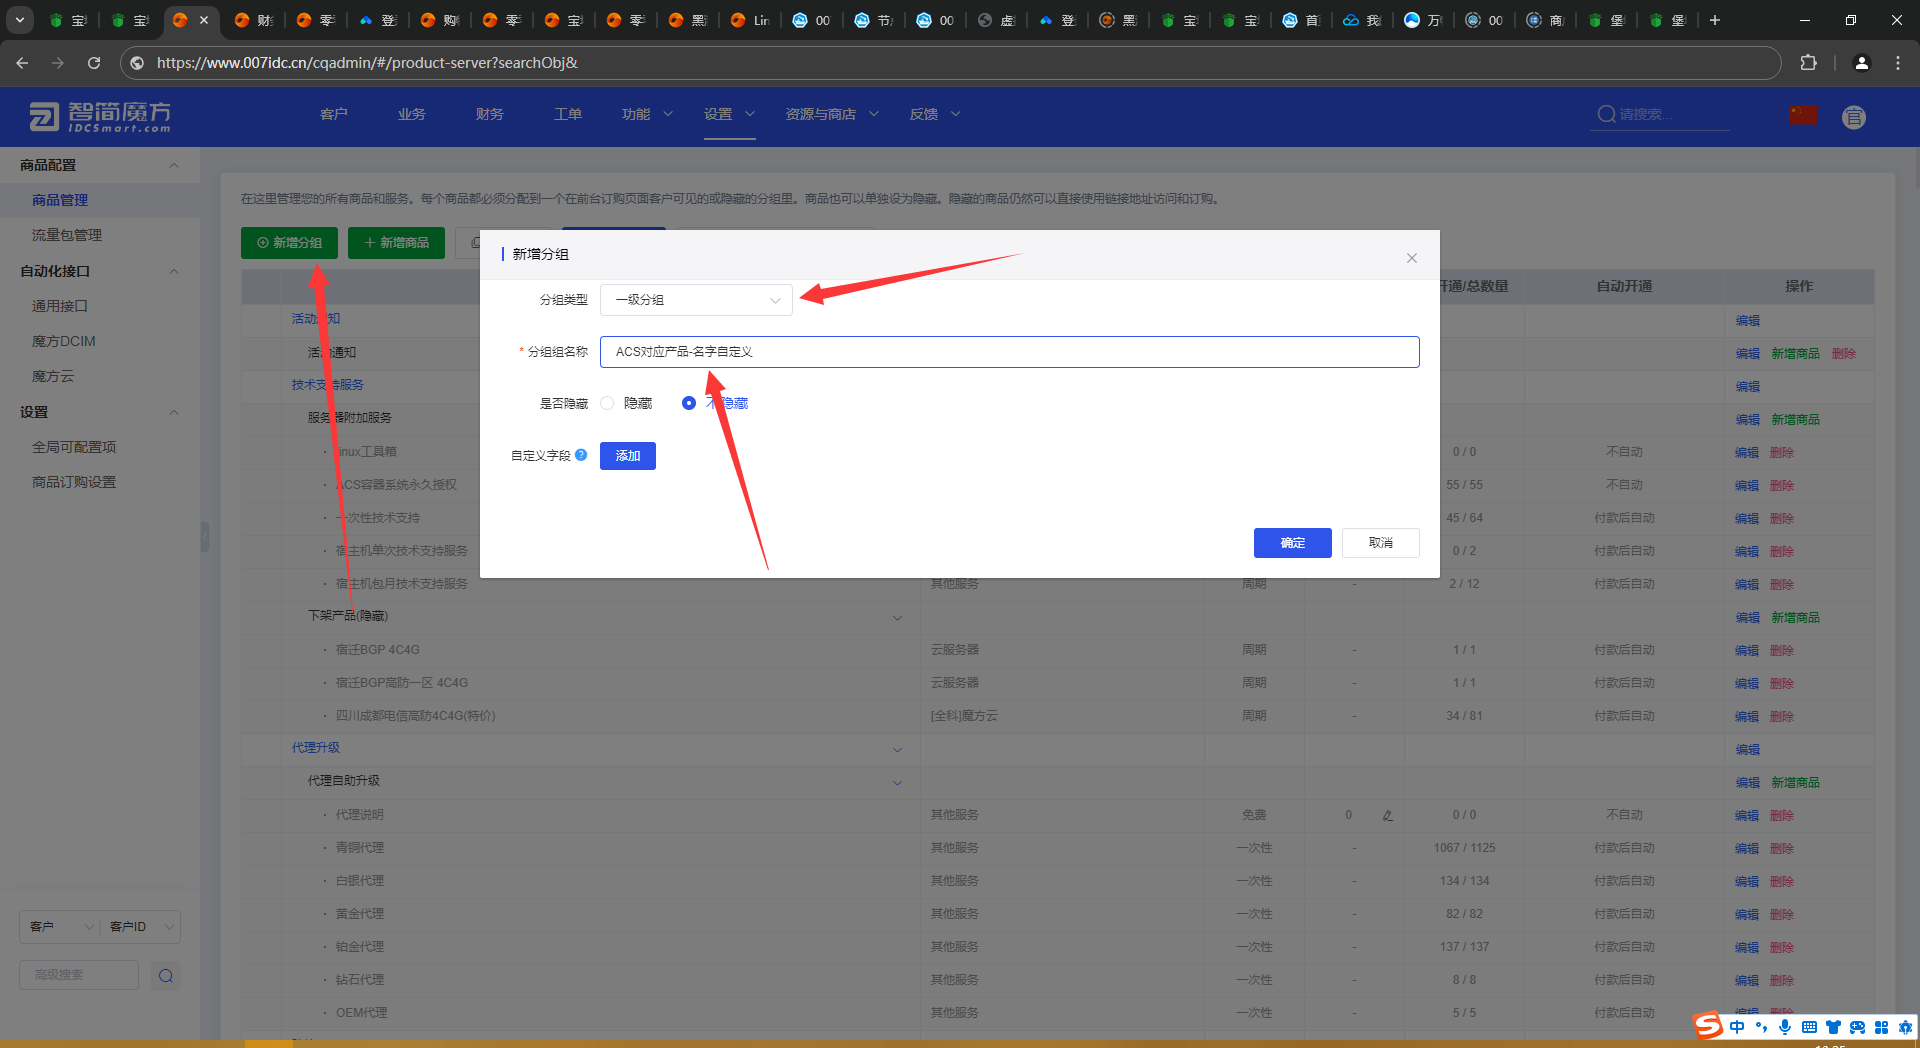Open new browser tab plus icon
1920x1048 pixels.
click(x=1714, y=20)
